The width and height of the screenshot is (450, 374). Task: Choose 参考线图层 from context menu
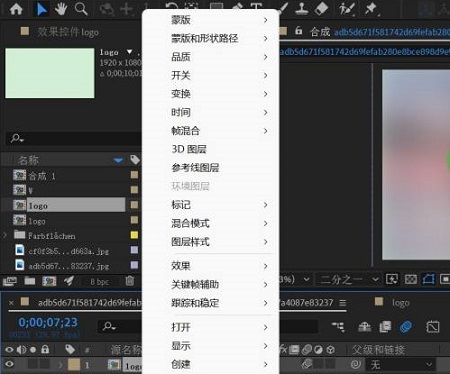point(211,168)
